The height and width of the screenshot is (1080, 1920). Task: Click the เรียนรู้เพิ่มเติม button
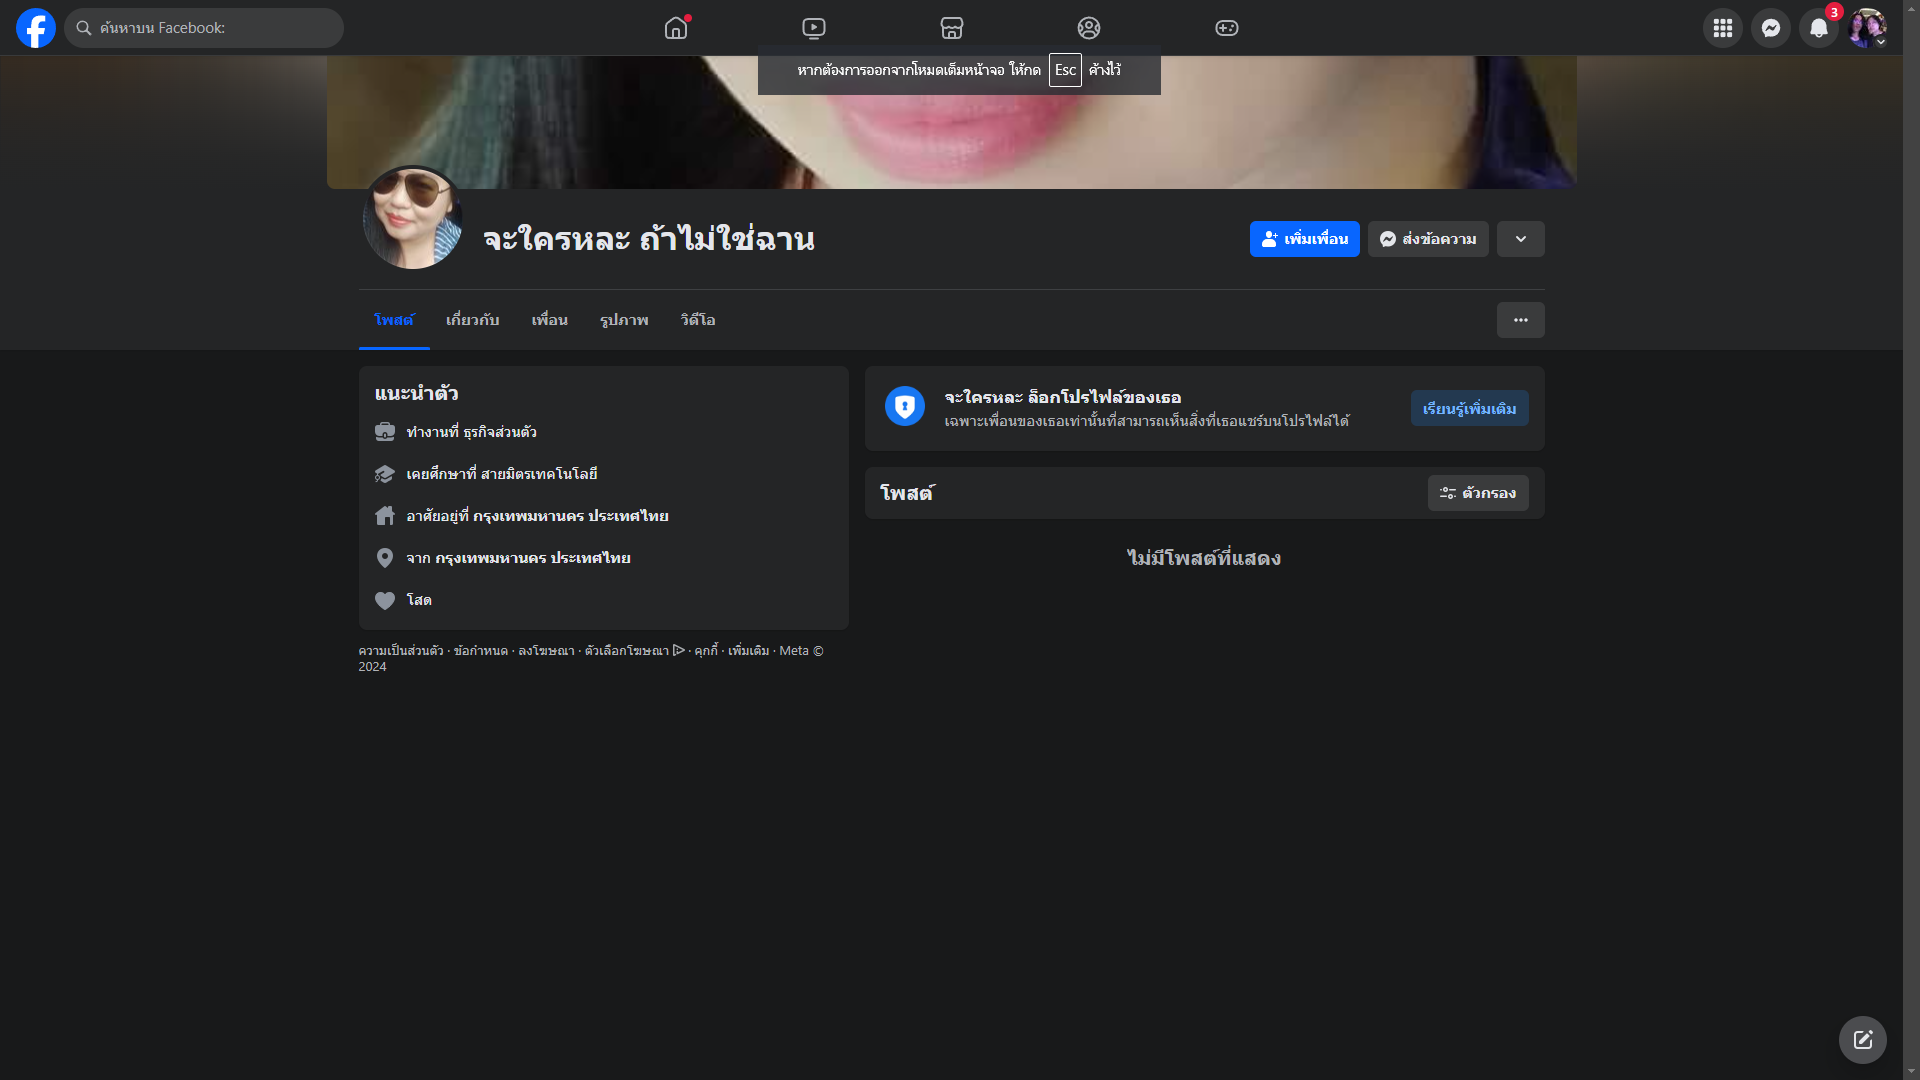(x=1469, y=408)
